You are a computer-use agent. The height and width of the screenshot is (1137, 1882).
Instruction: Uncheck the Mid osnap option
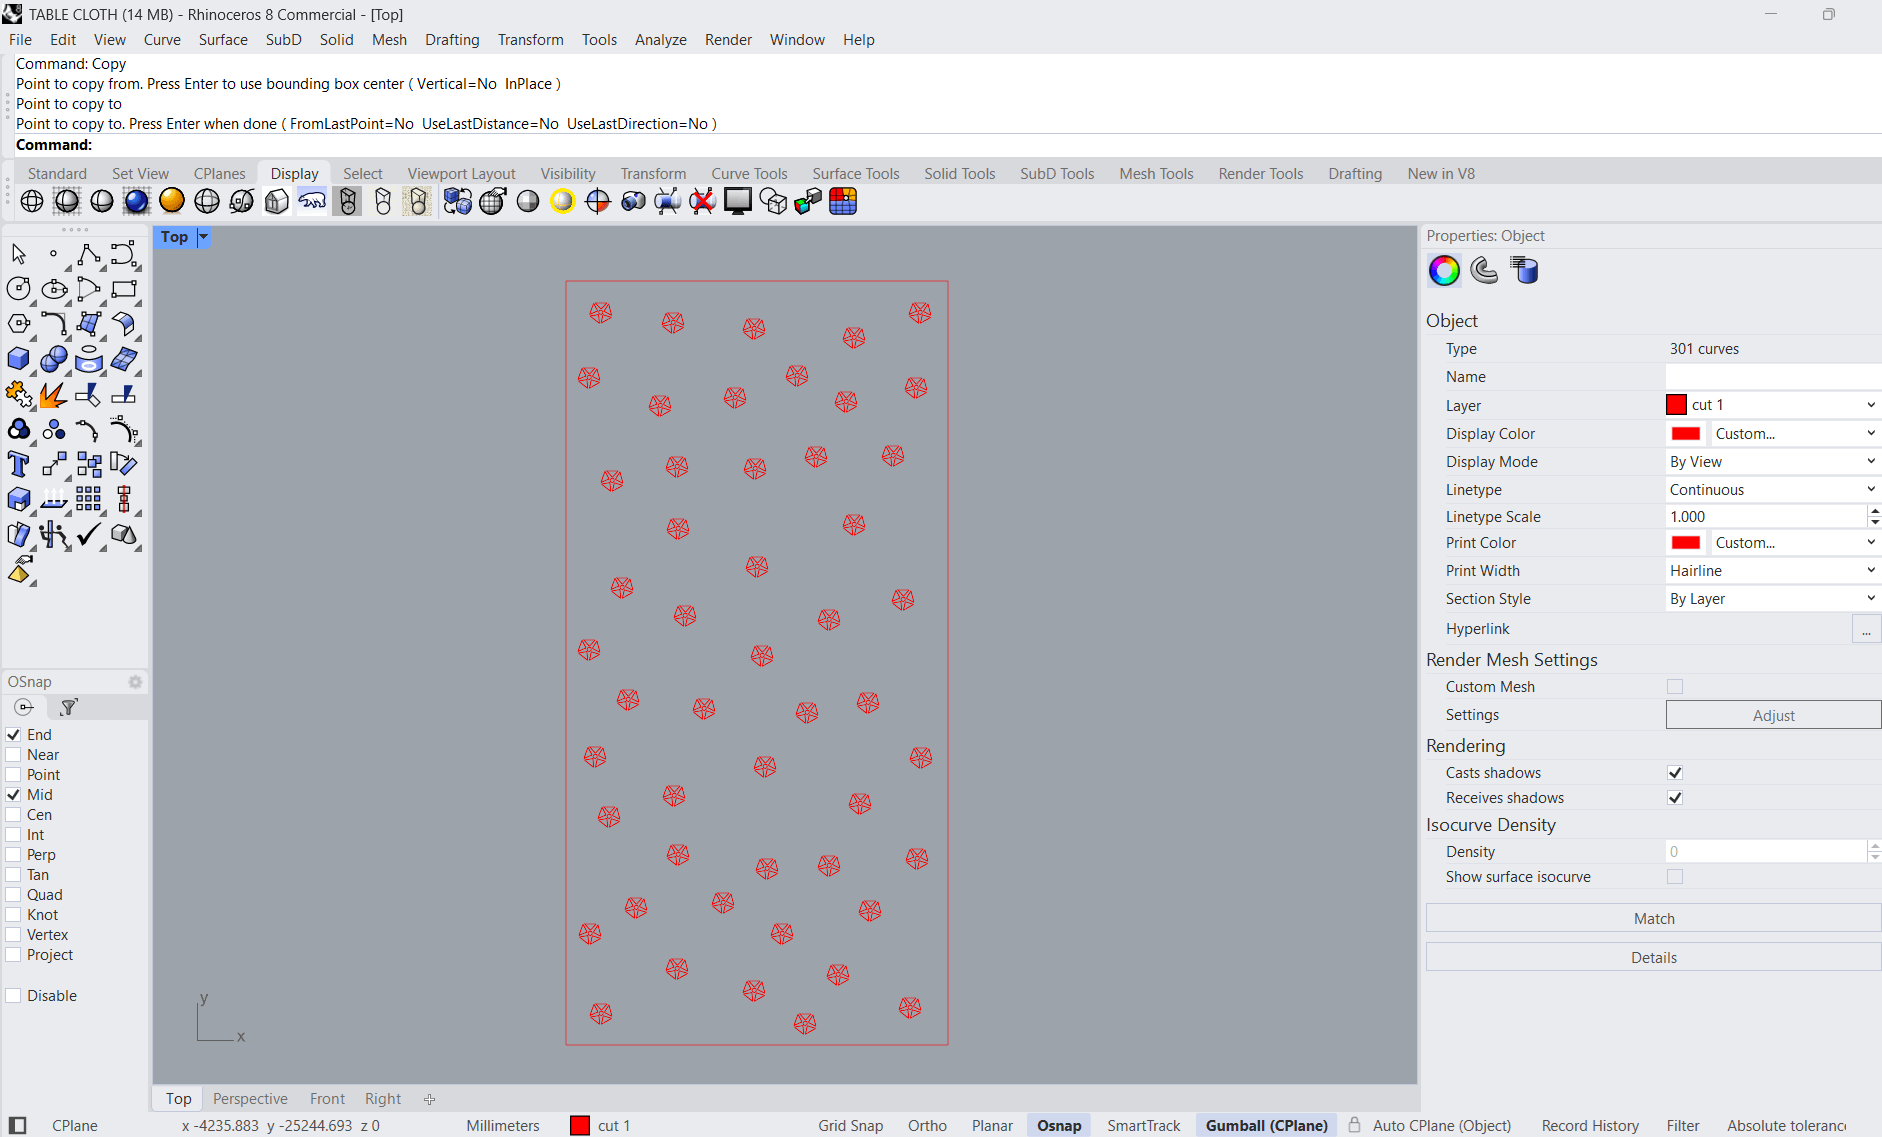14,795
